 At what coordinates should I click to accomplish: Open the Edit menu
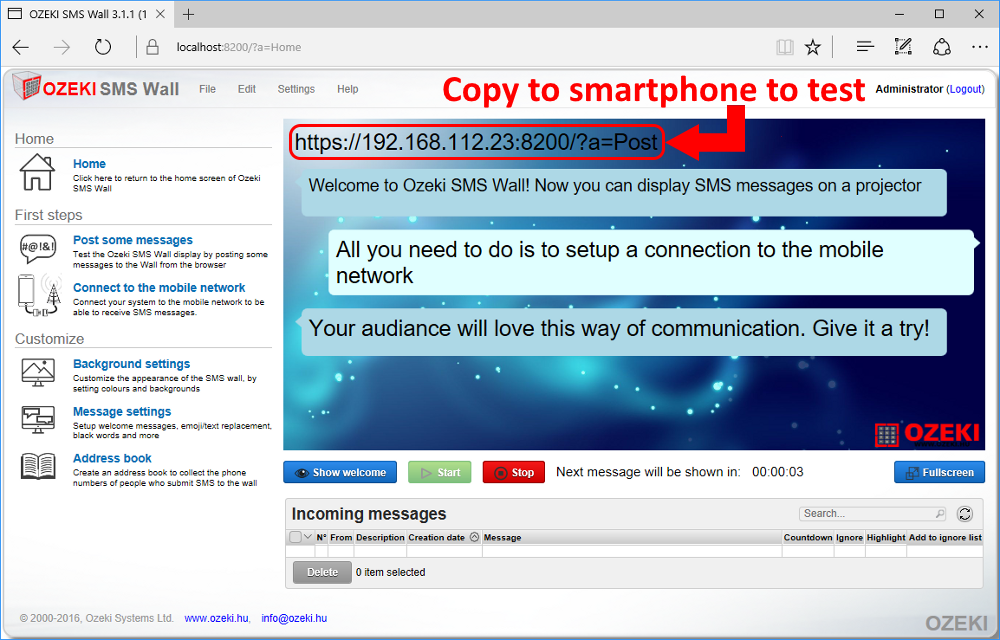[247, 89]
